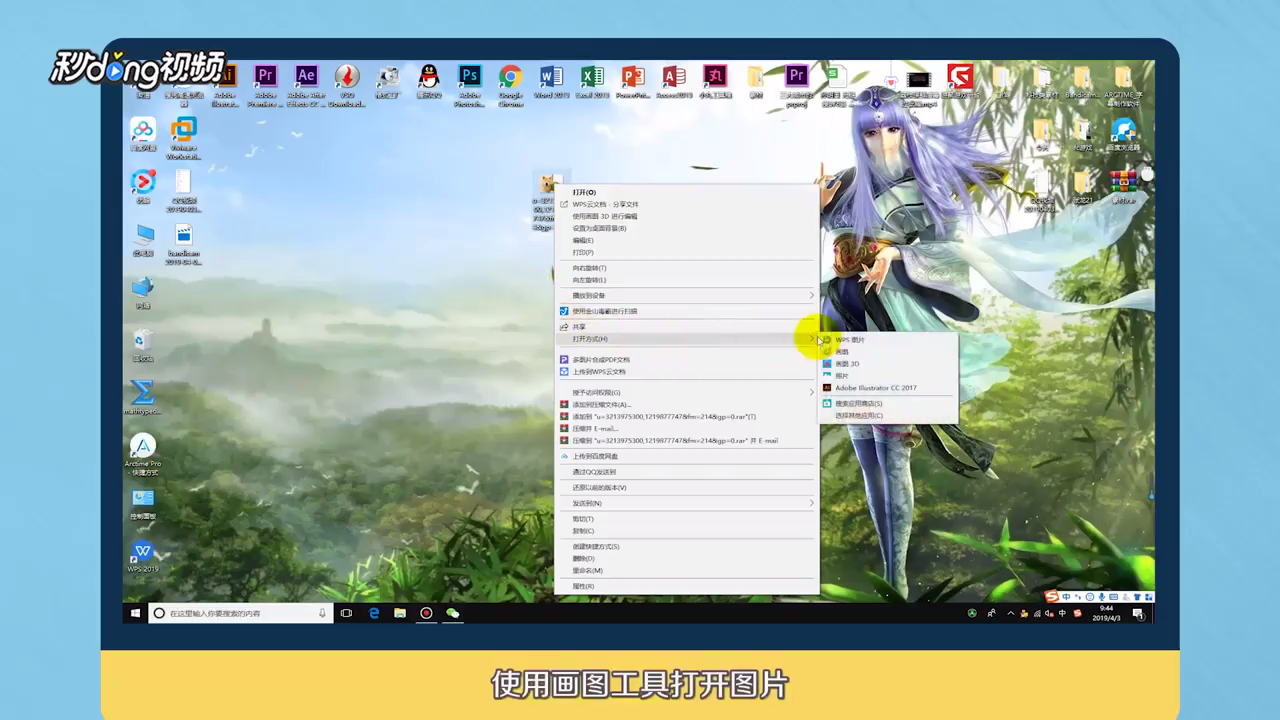Choose 向左旋转(L) menu entry
The image size is (1280, 720).
click(x=687, y=280)
